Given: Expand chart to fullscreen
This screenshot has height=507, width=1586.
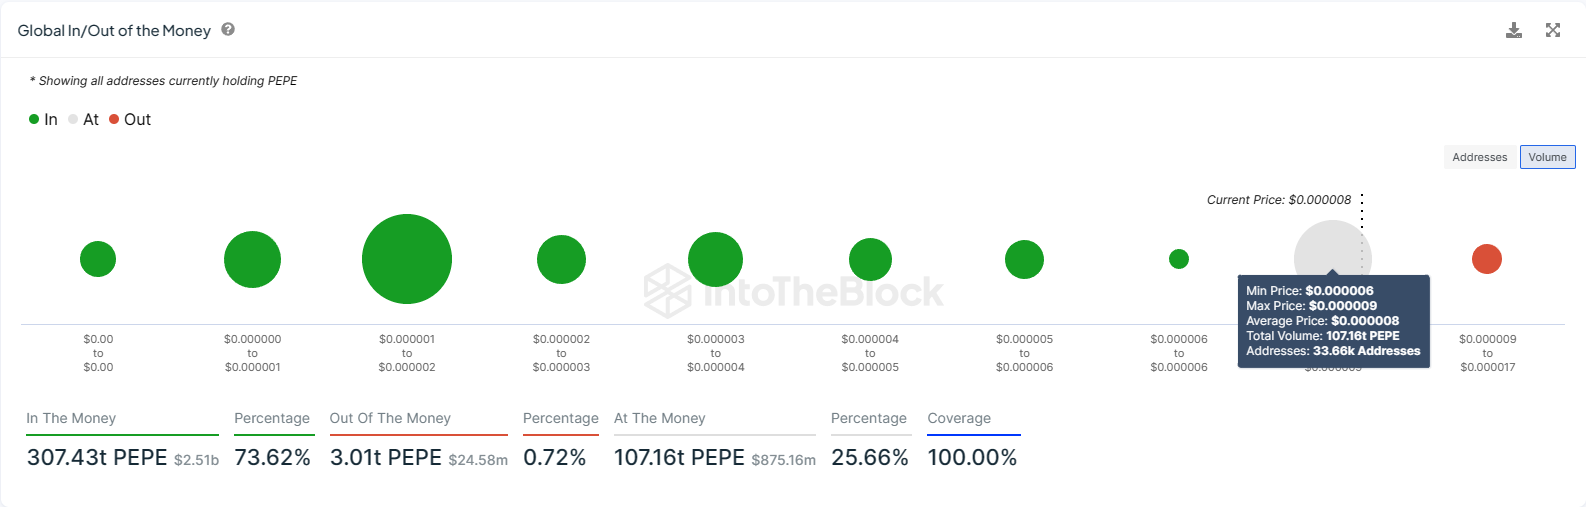Looking at the screenshot, I should (1553, 30).
